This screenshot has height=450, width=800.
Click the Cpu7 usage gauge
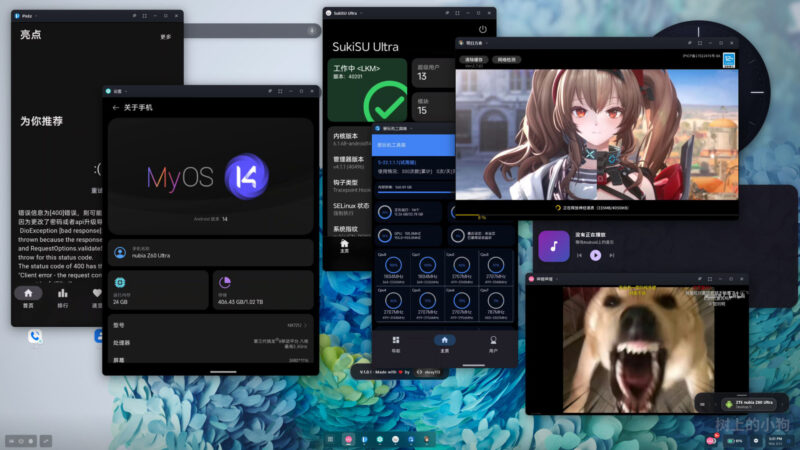[x=496, y=301]
